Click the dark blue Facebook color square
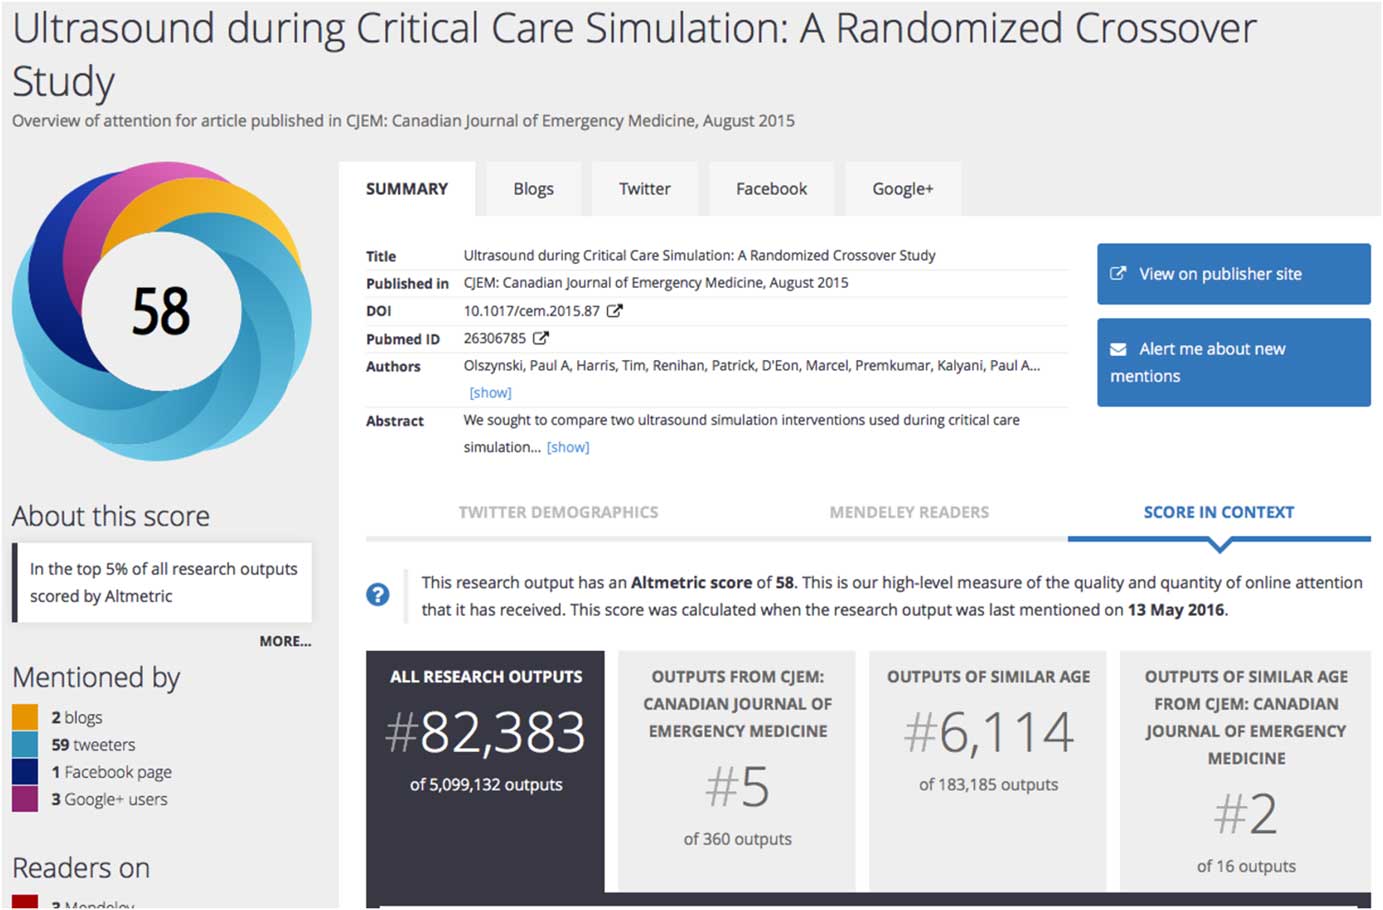Image resolution: width=1383 pixels, height=910 pixels. (x=25, y=772)
